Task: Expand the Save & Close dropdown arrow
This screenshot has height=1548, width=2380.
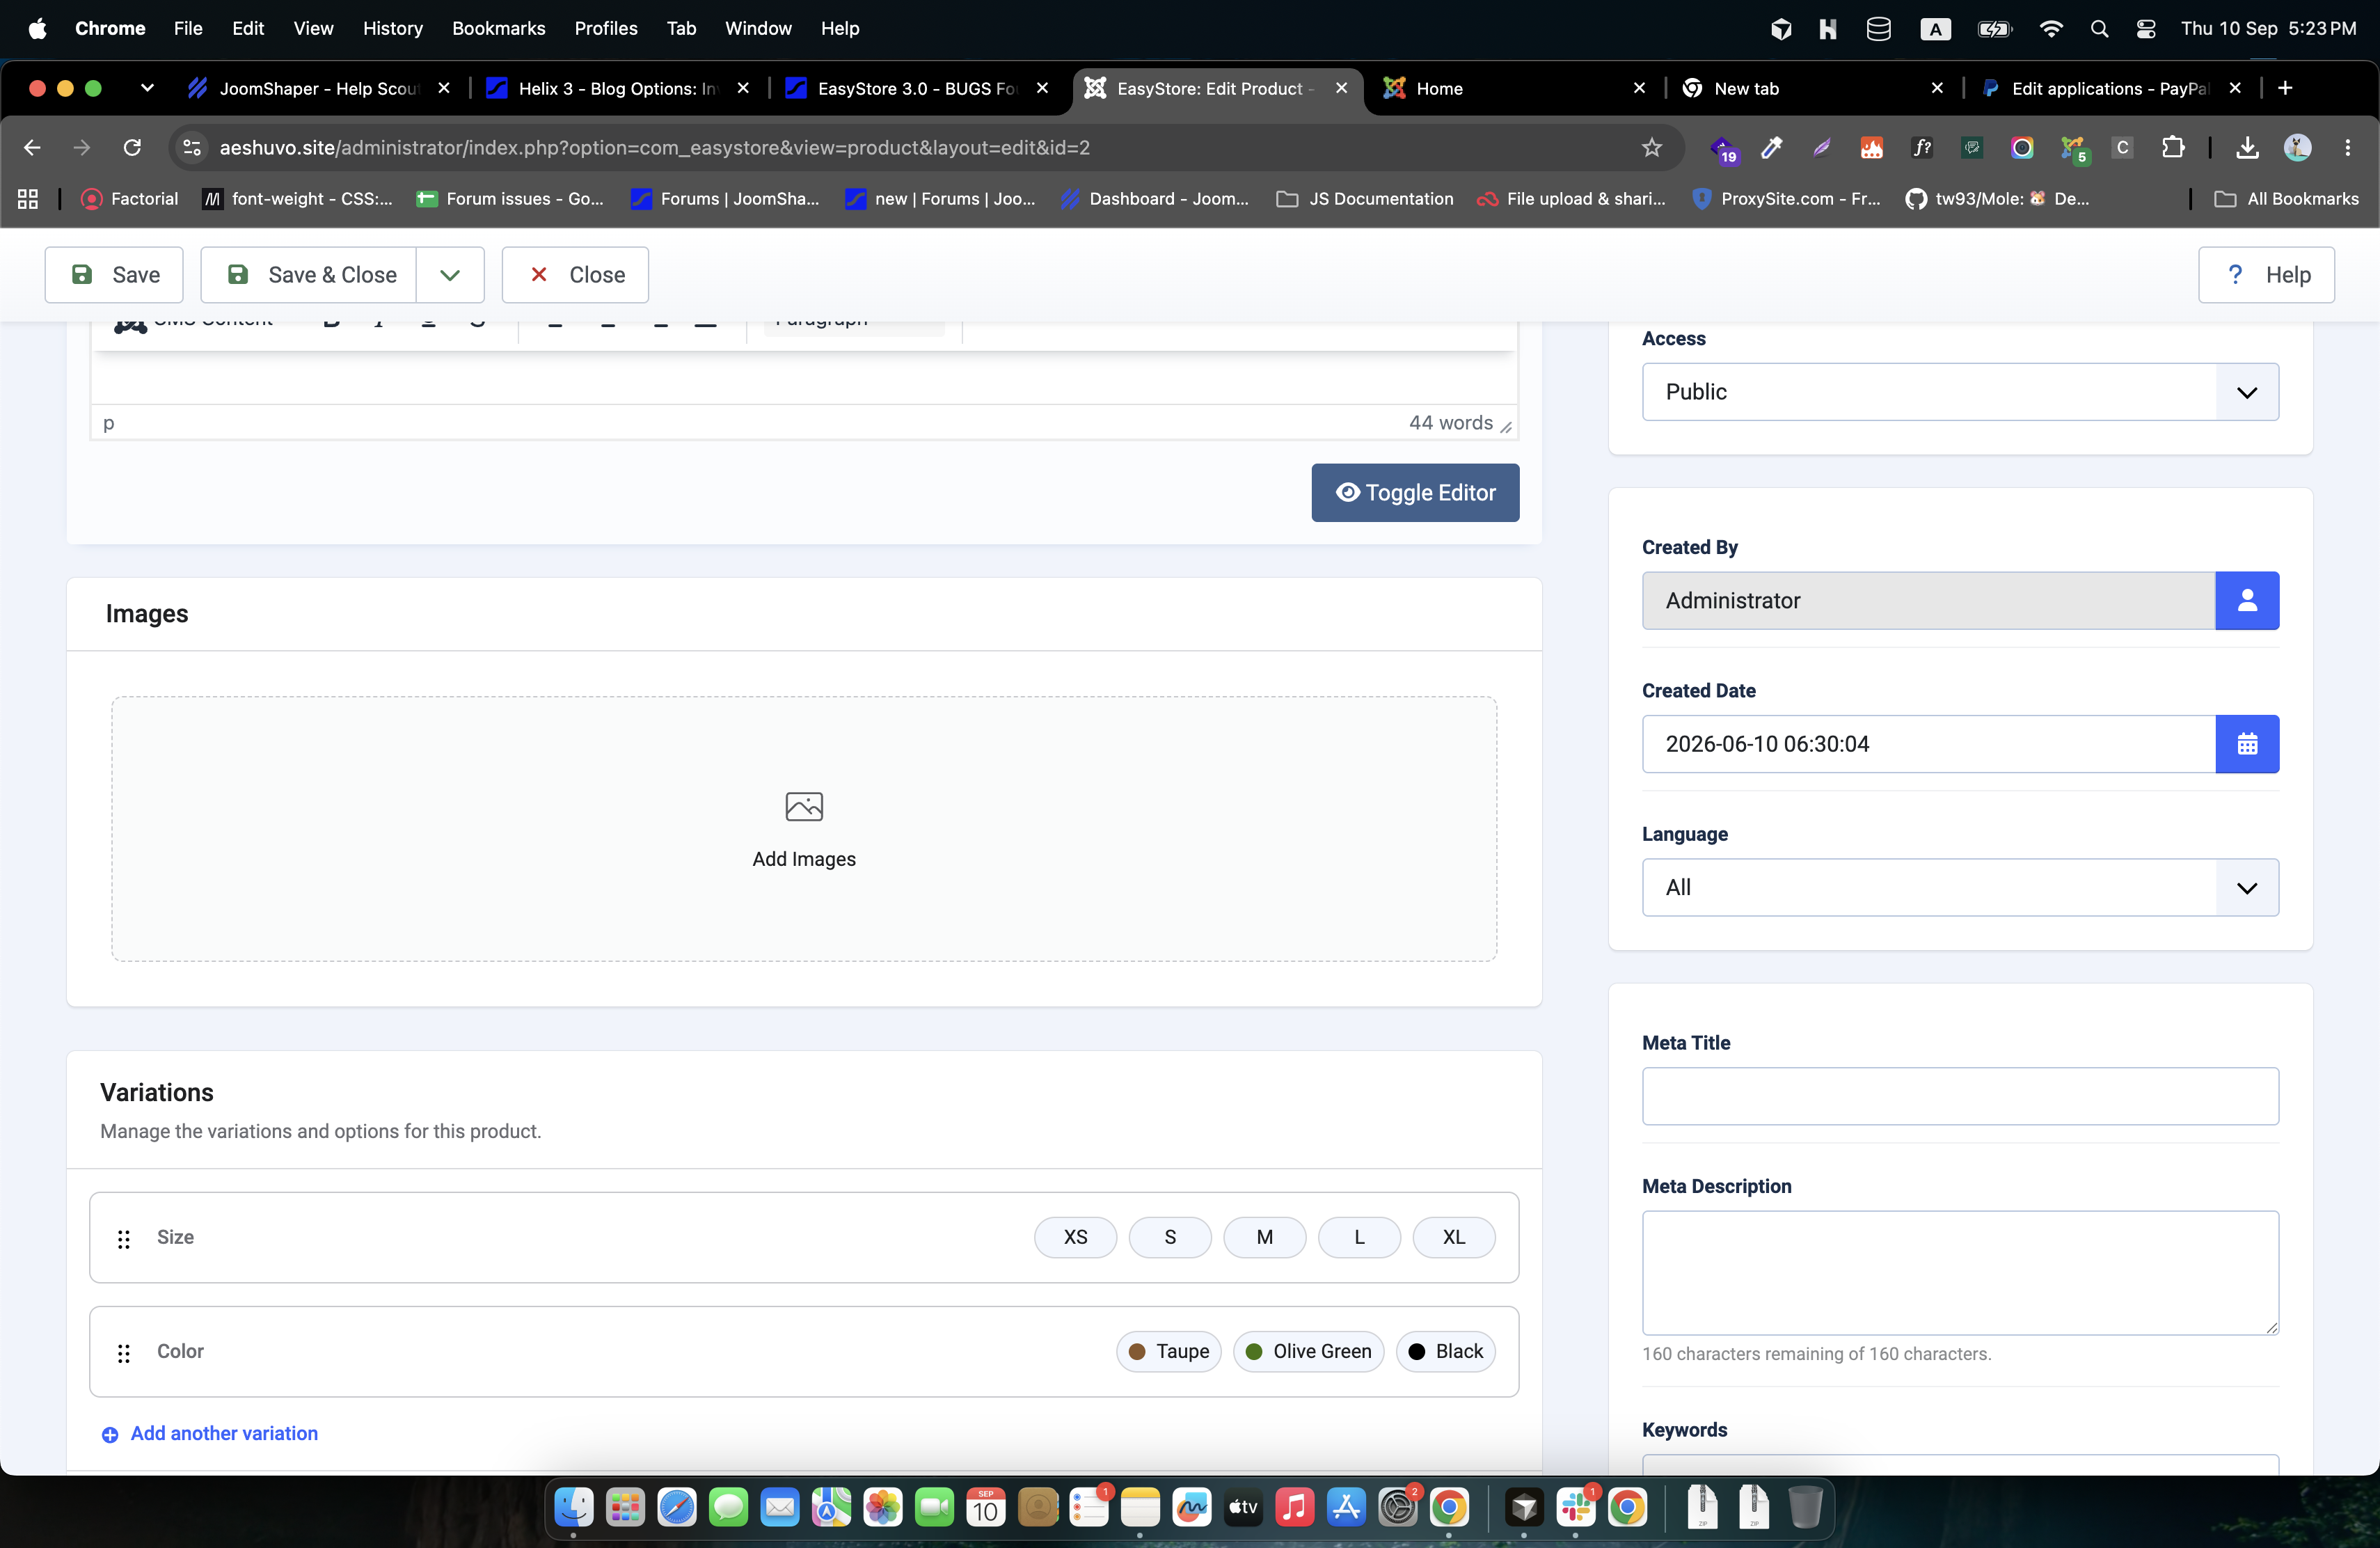Action: [450, 275]
